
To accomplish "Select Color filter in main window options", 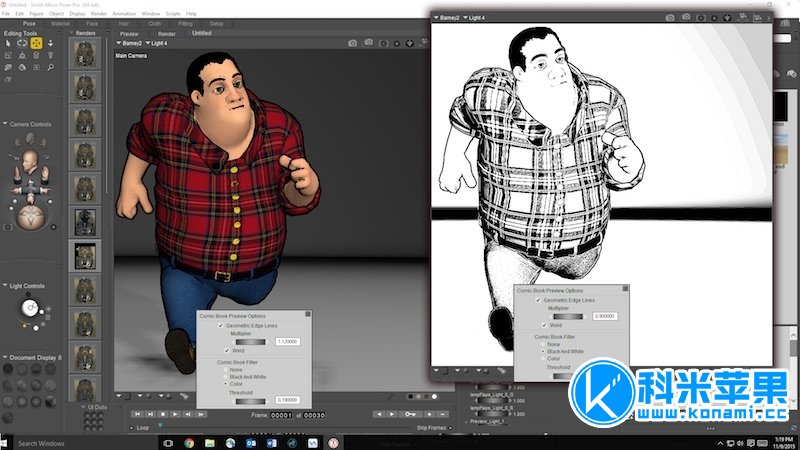I will click(x=225, y=384).
